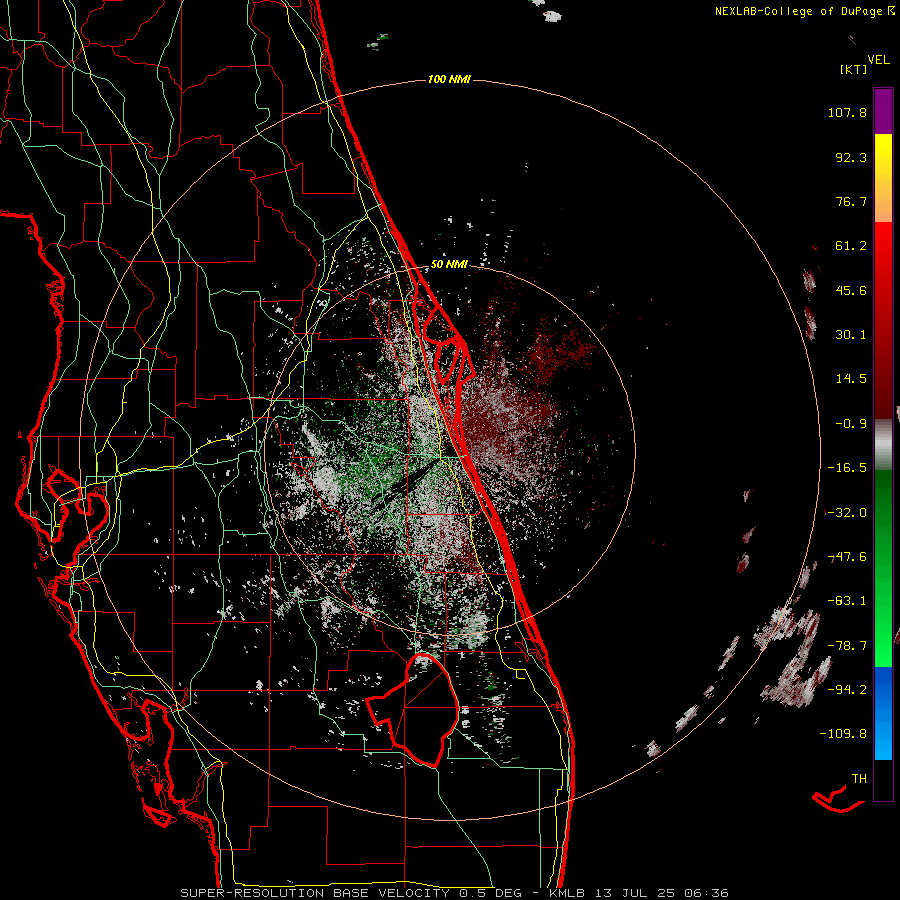Select the -0.9 scale value
Screen dimensions: 900x900
coord(851,424)
